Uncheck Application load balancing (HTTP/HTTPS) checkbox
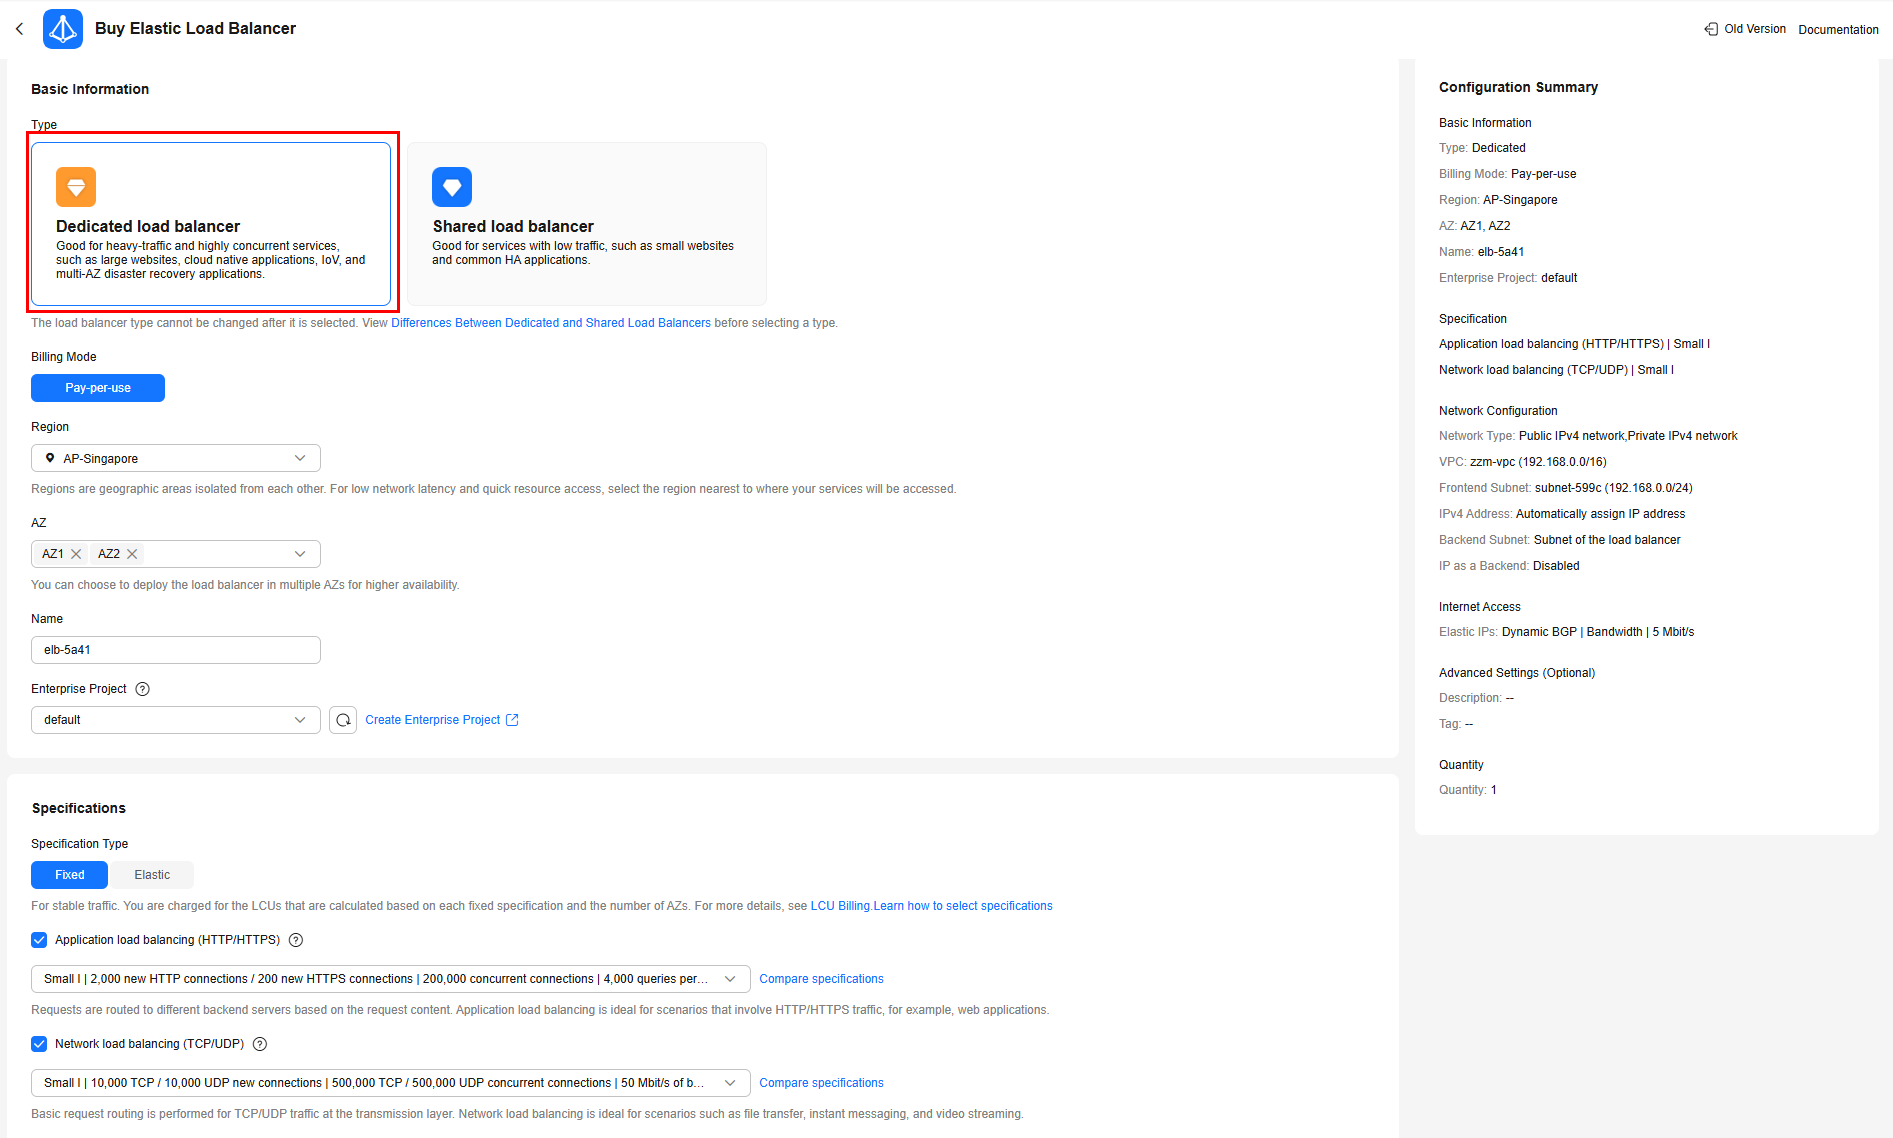The height and width of the screenshot is (1138, 1893). (39, 940)
